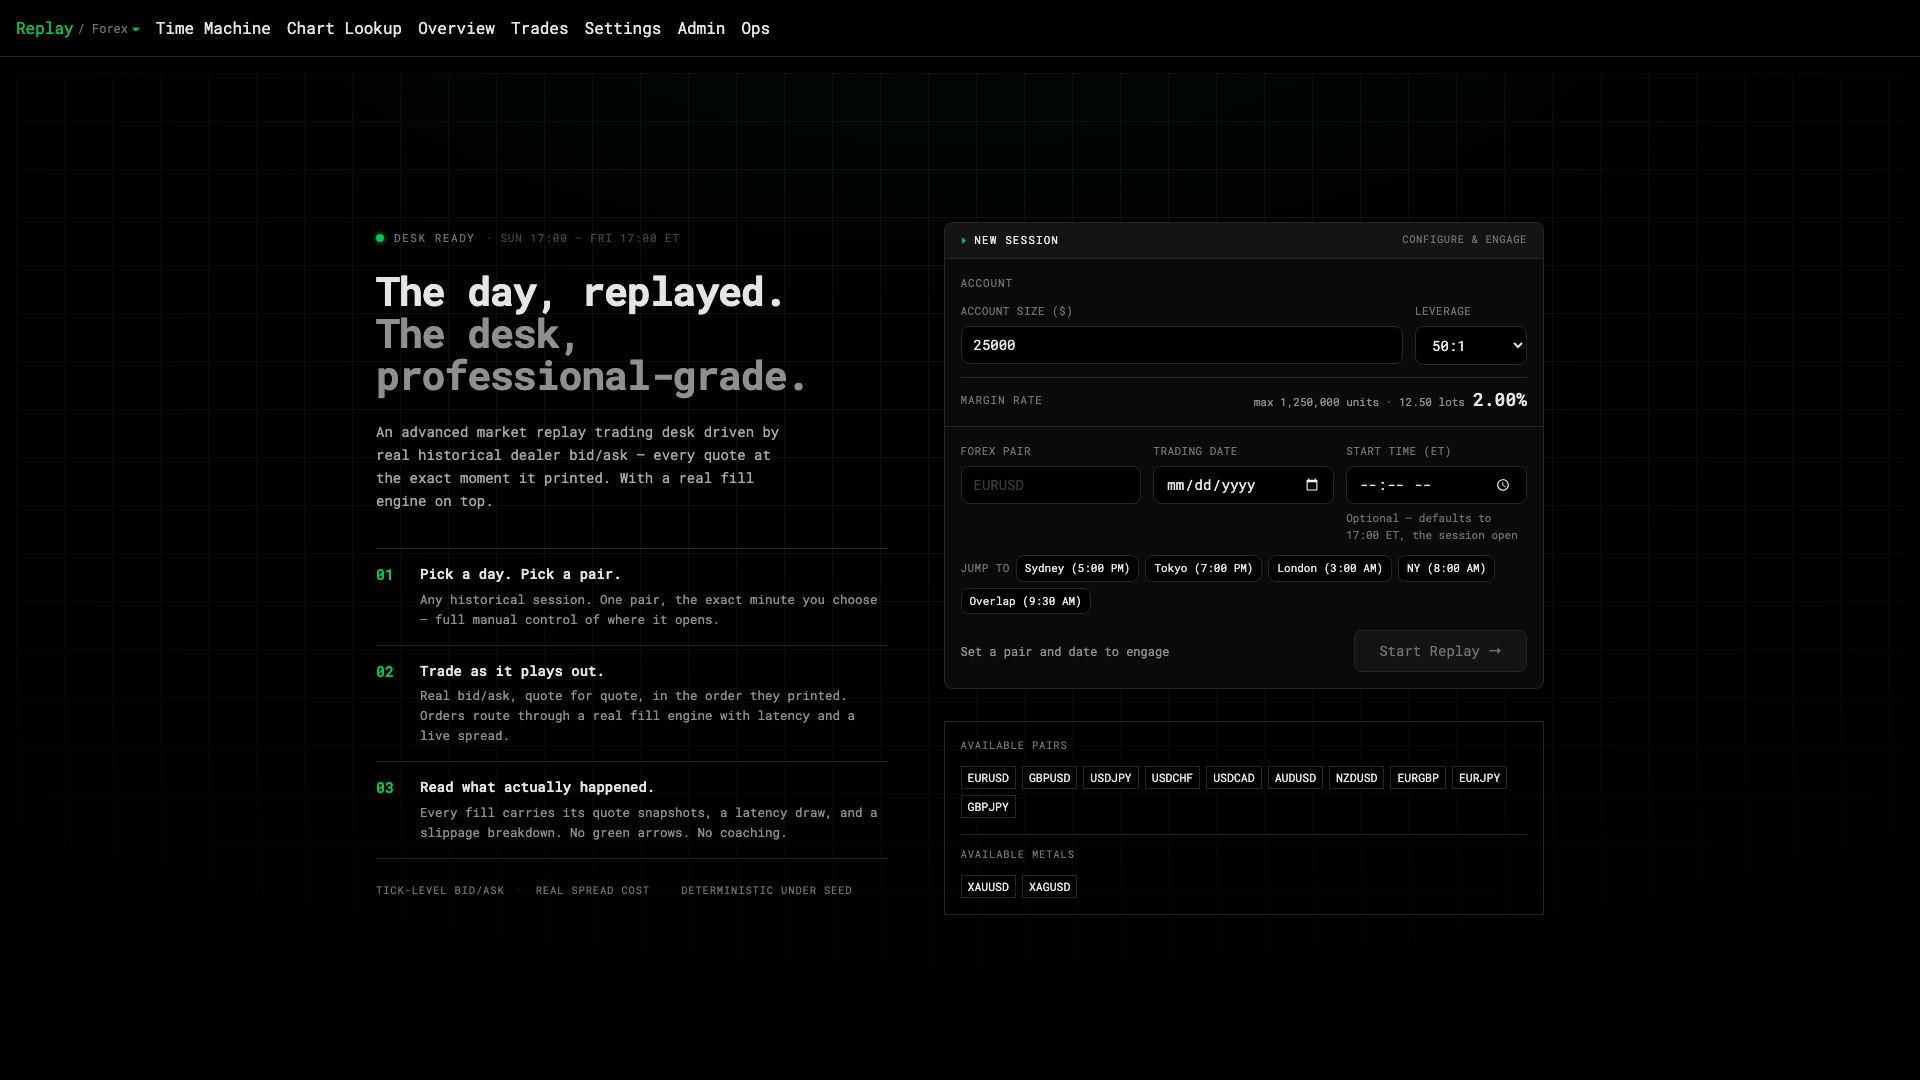Click the TICK-LEVEL BID/ASK footer text
The height and width of the screenshot is (1080, 1920).
click(x=440, y=890)
